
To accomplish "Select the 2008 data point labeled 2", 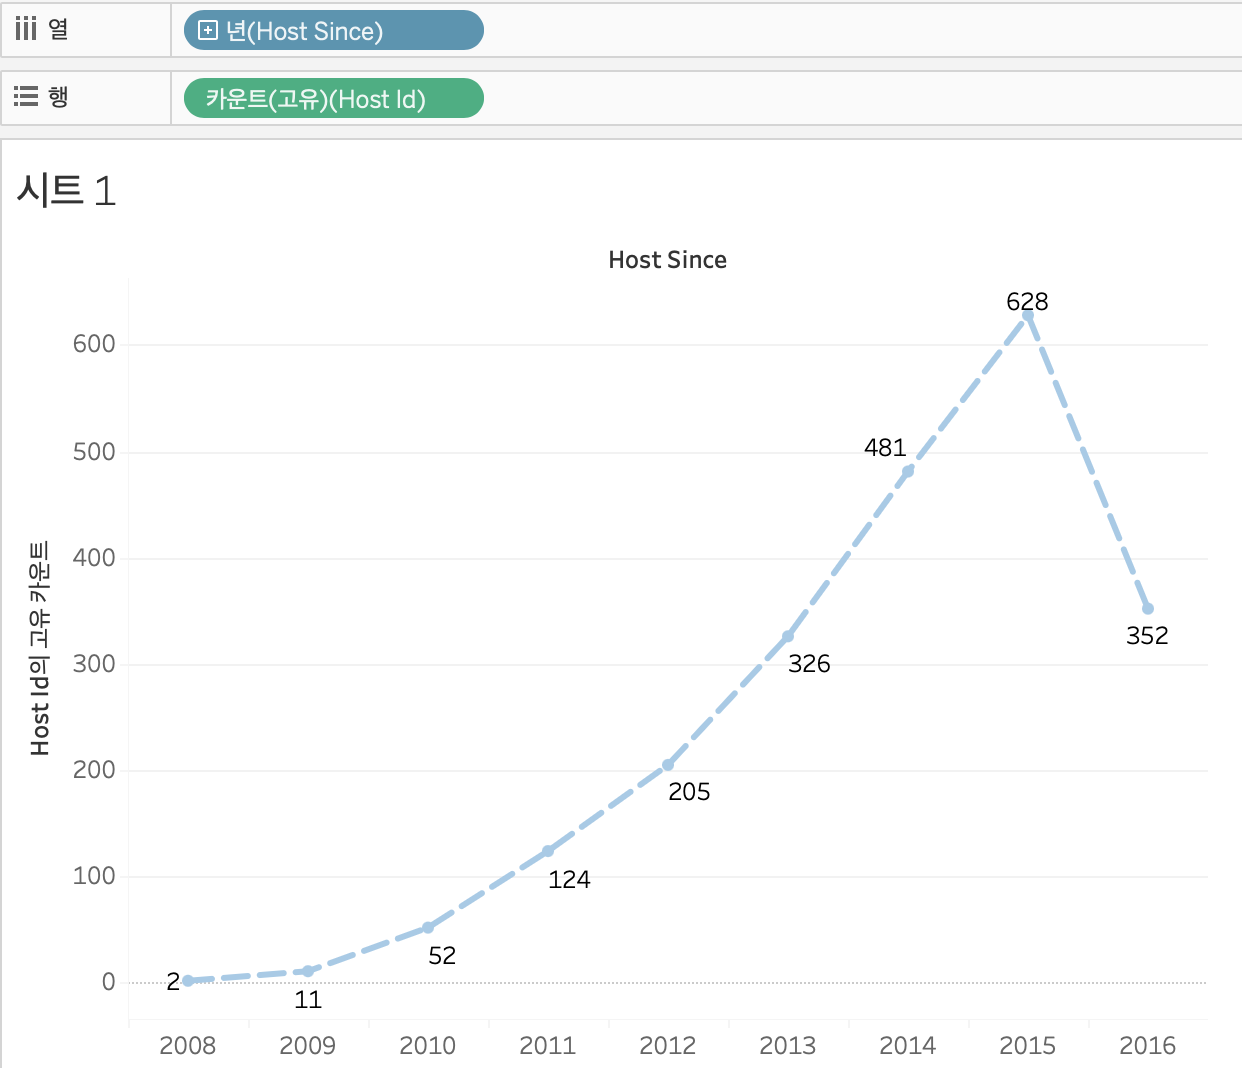I will click(x=188, y=981).
